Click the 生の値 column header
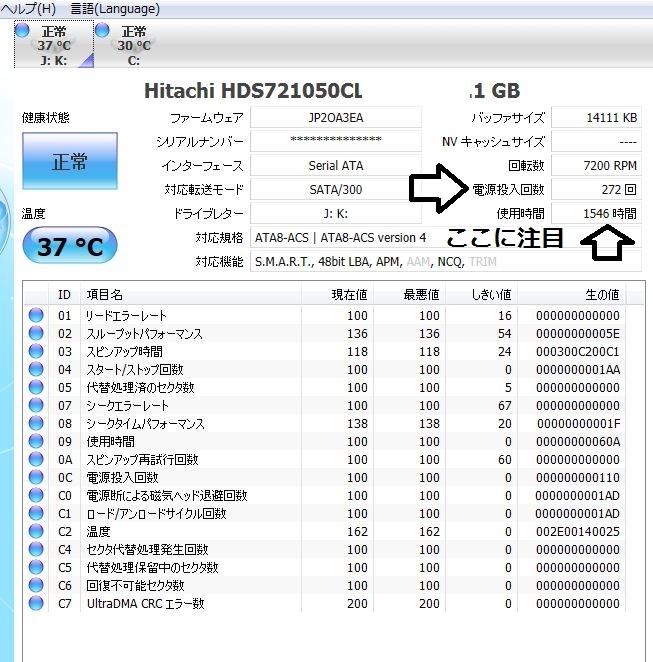 pos(572,294)
